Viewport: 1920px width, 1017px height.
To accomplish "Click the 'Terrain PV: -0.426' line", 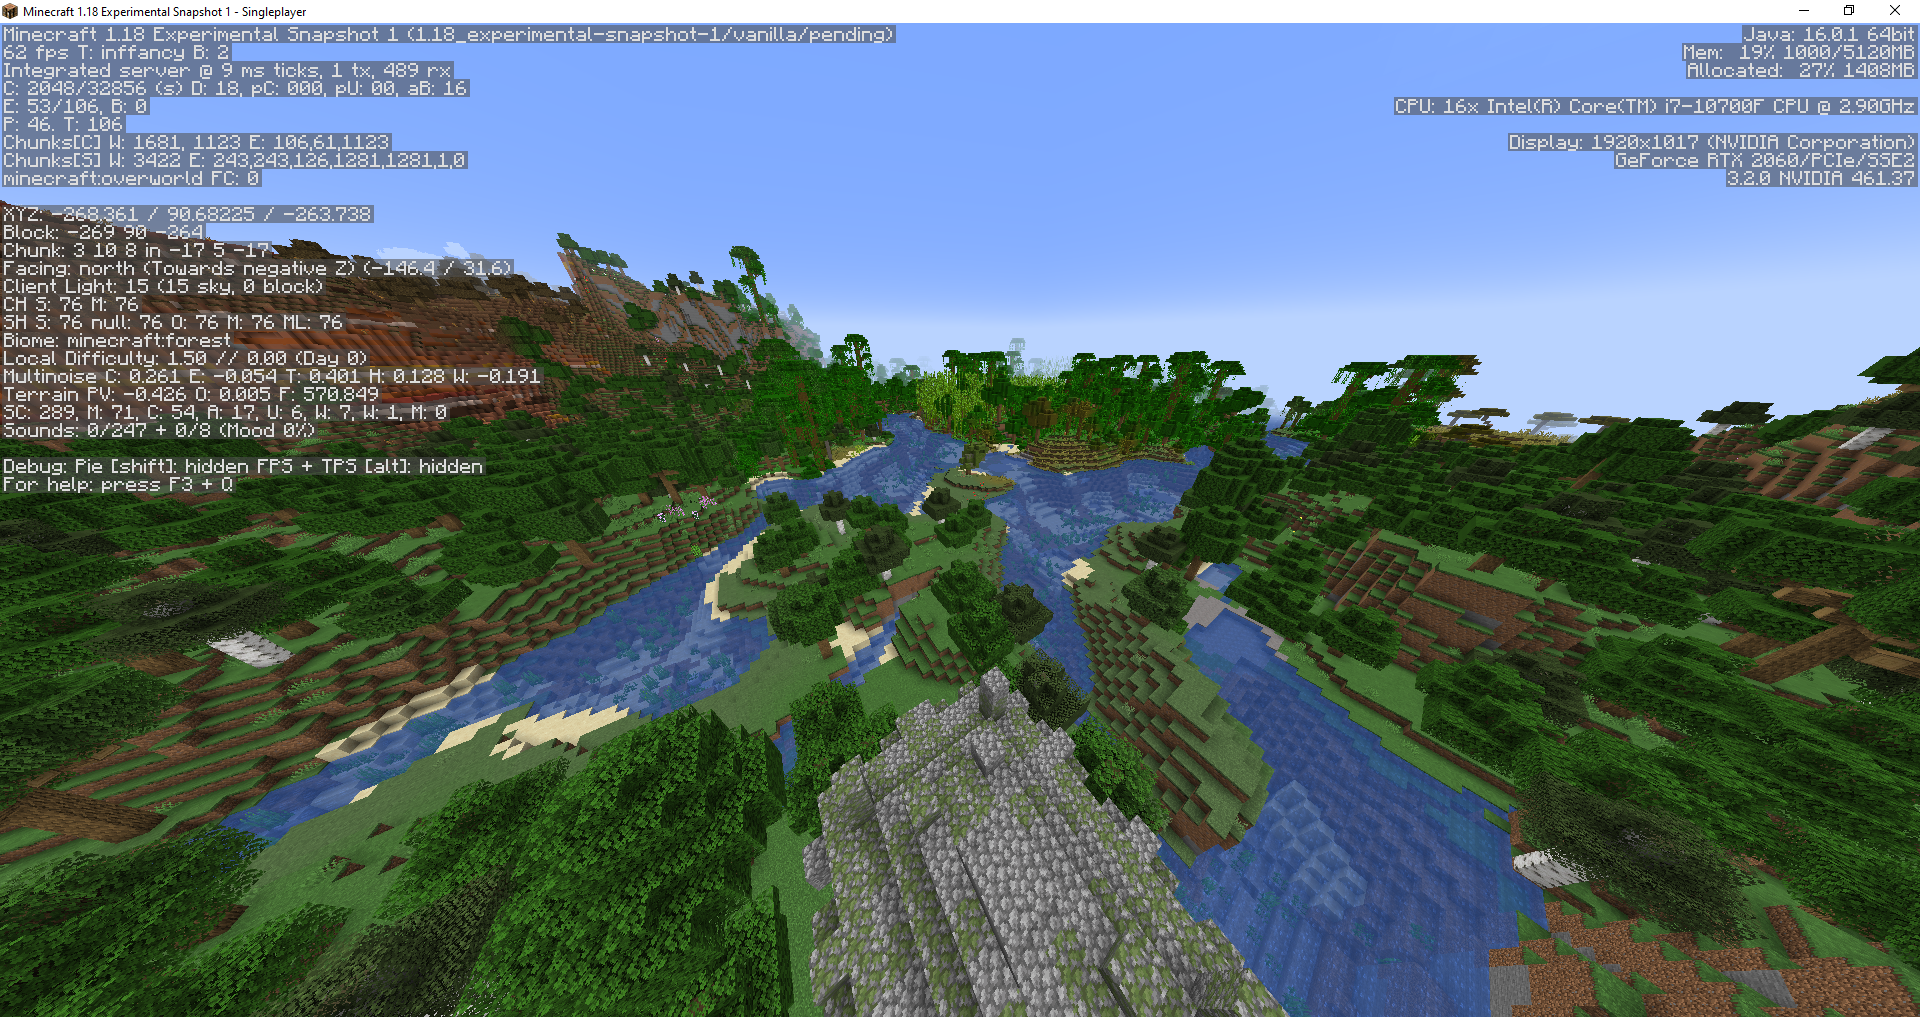I will [191, 395].
